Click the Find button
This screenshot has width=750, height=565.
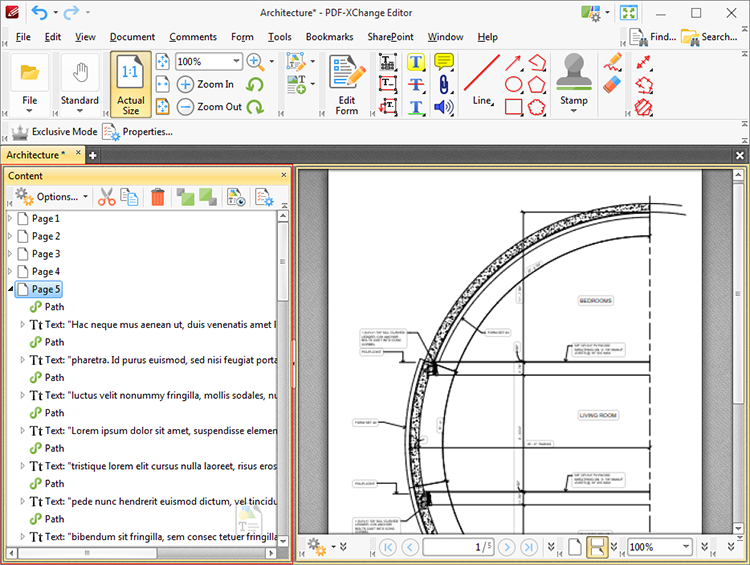pos(652,37)
